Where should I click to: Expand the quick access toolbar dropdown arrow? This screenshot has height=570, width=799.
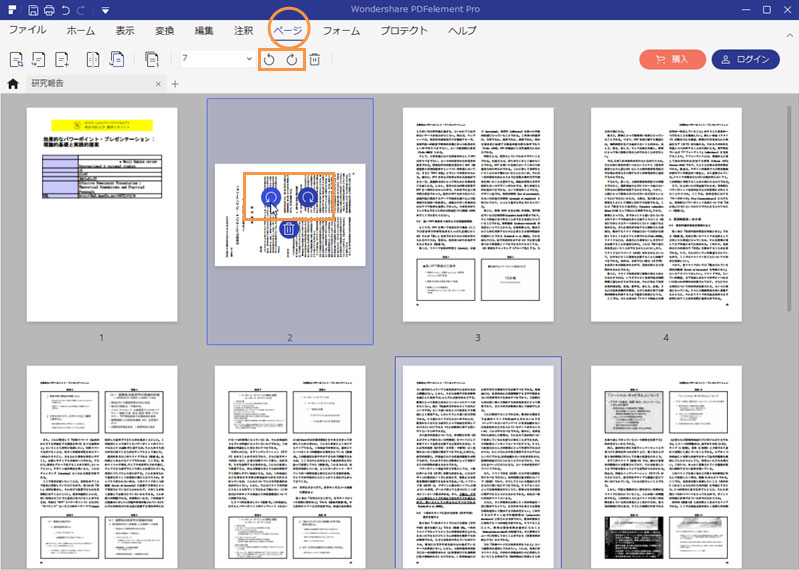[x=105, y=10]
